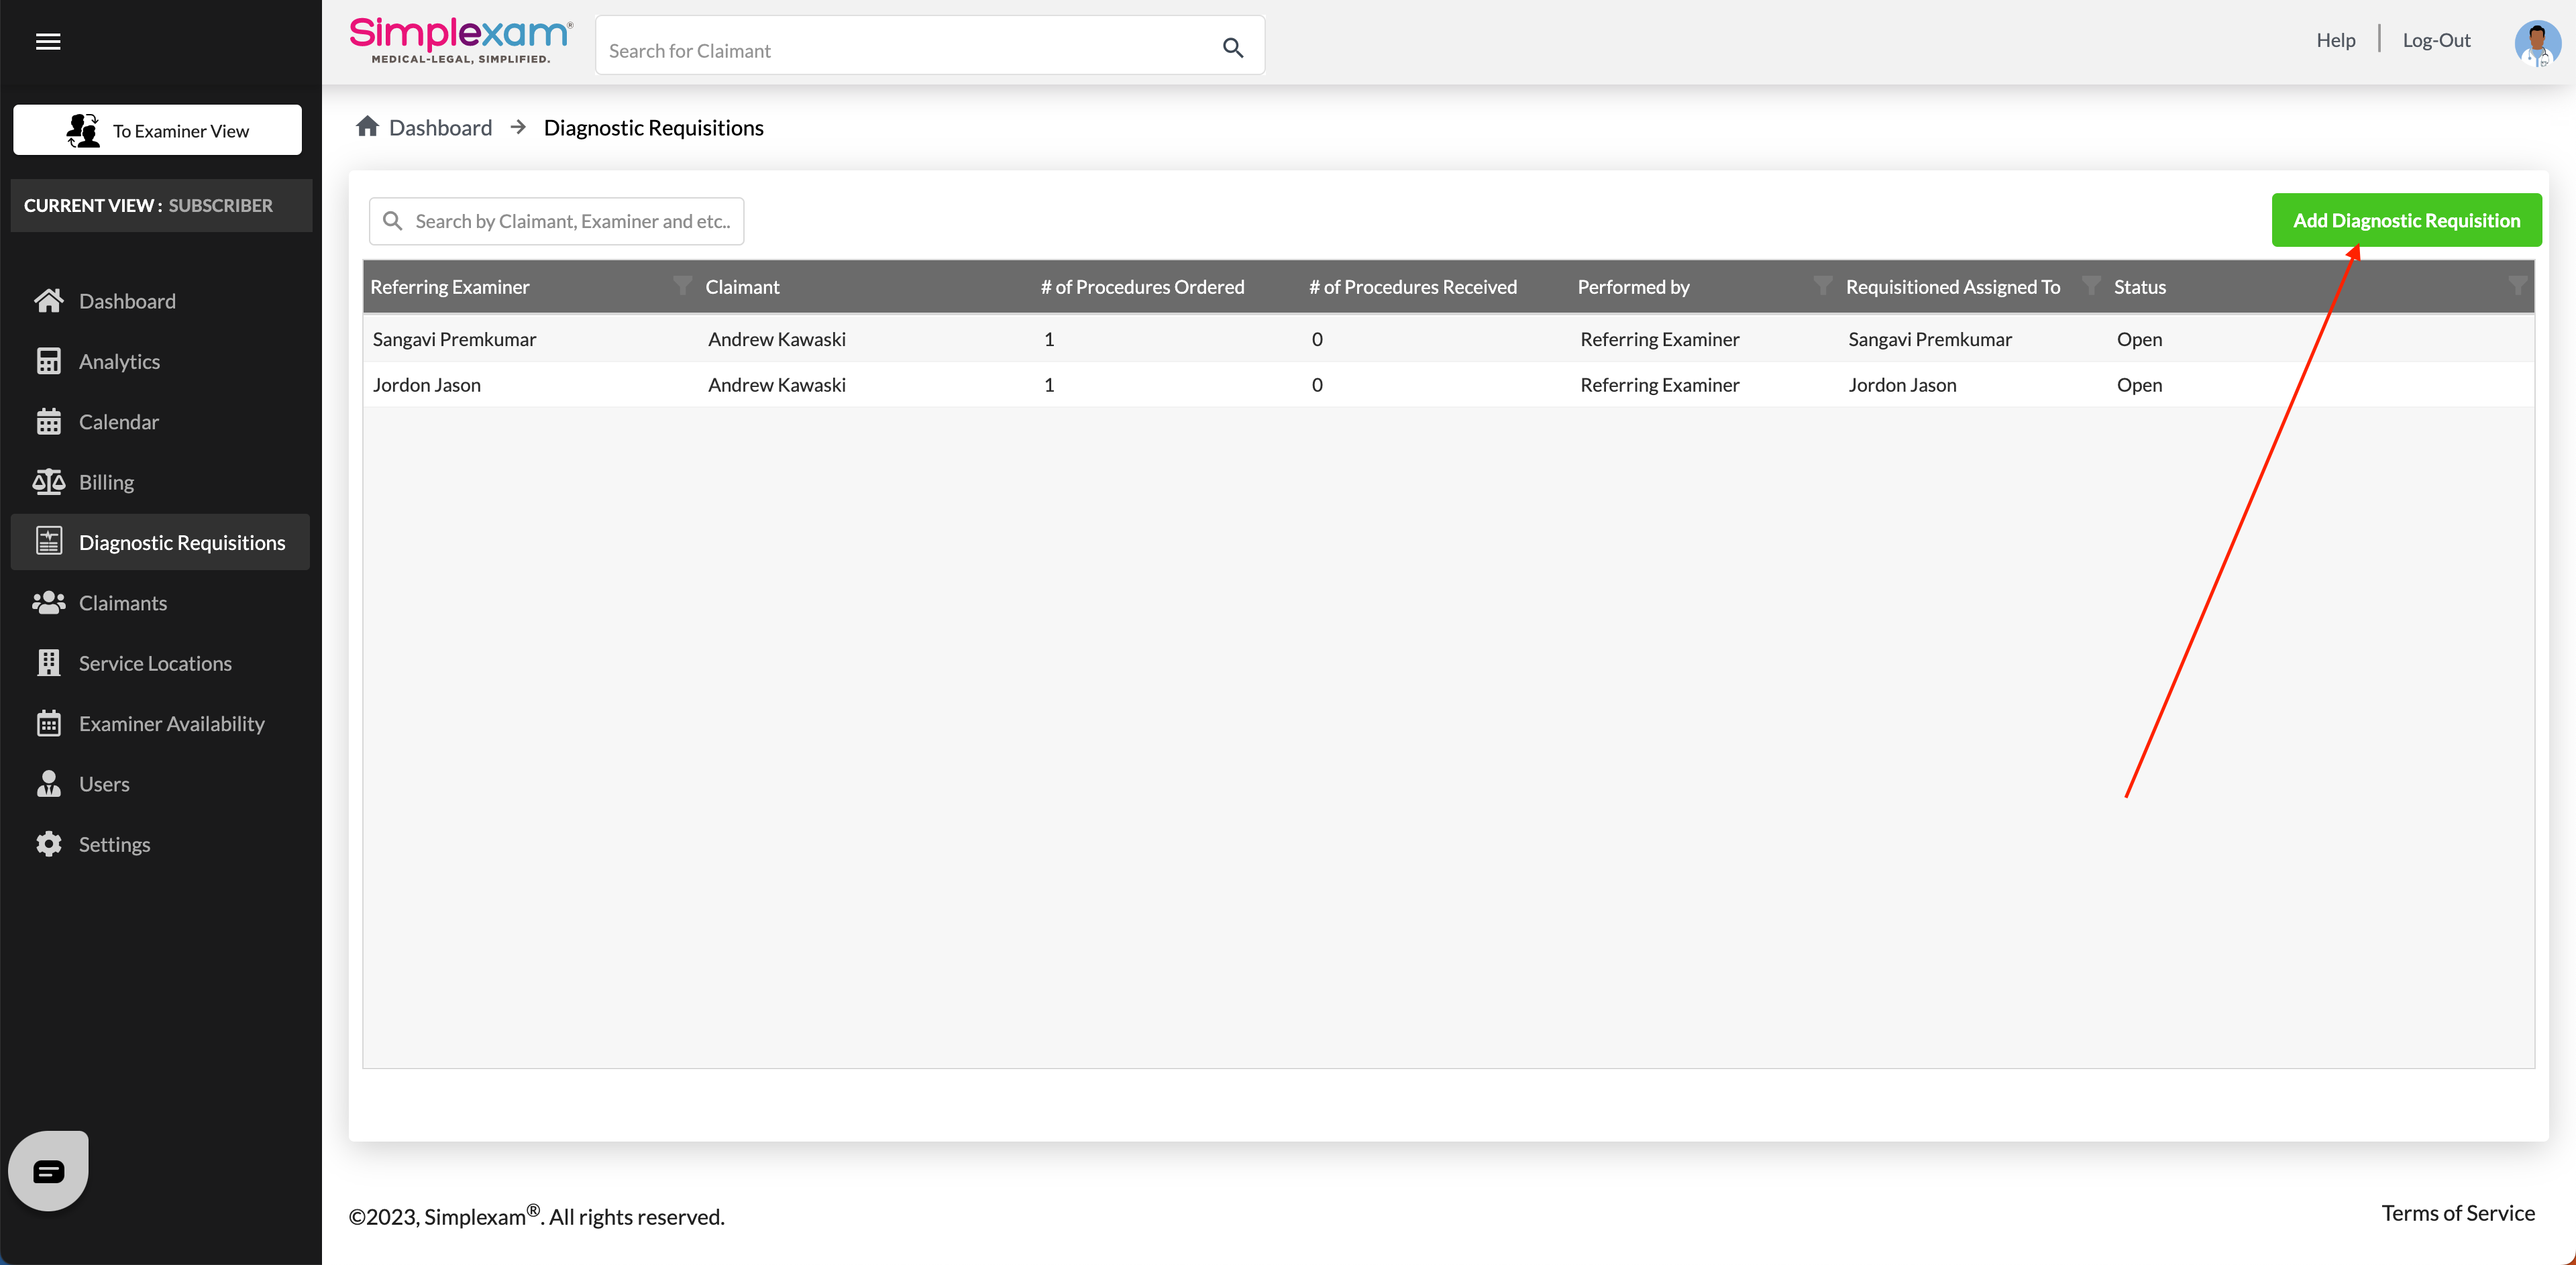The height and width of the screenshot is (1265, 2576).
Task: Open Status column filter
Action: tap(2517, 286)
